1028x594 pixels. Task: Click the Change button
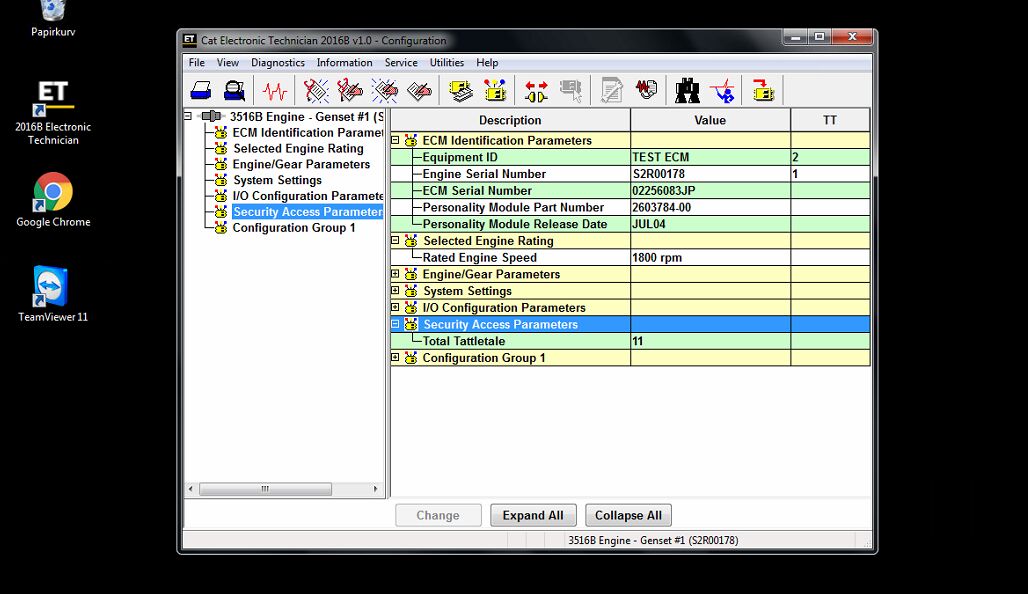pyautogui.click(x=438, y=515)
